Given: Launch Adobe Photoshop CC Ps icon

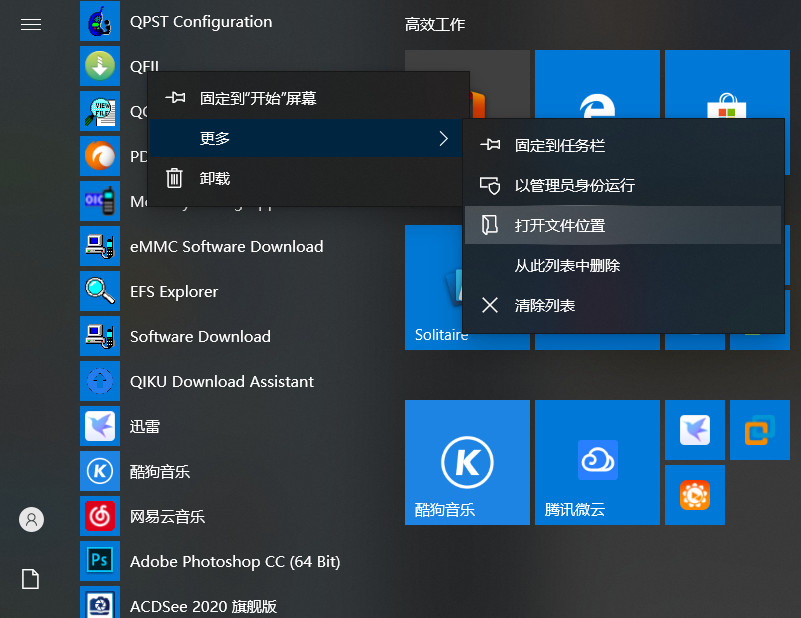Looking at the screenshot, I should [100, 561].
